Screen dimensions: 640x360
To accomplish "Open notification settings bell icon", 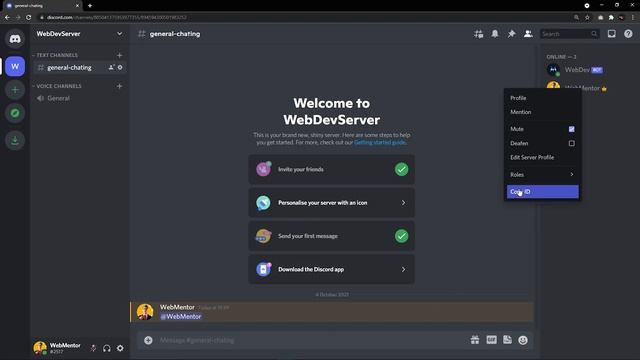I will coord(495,34).
